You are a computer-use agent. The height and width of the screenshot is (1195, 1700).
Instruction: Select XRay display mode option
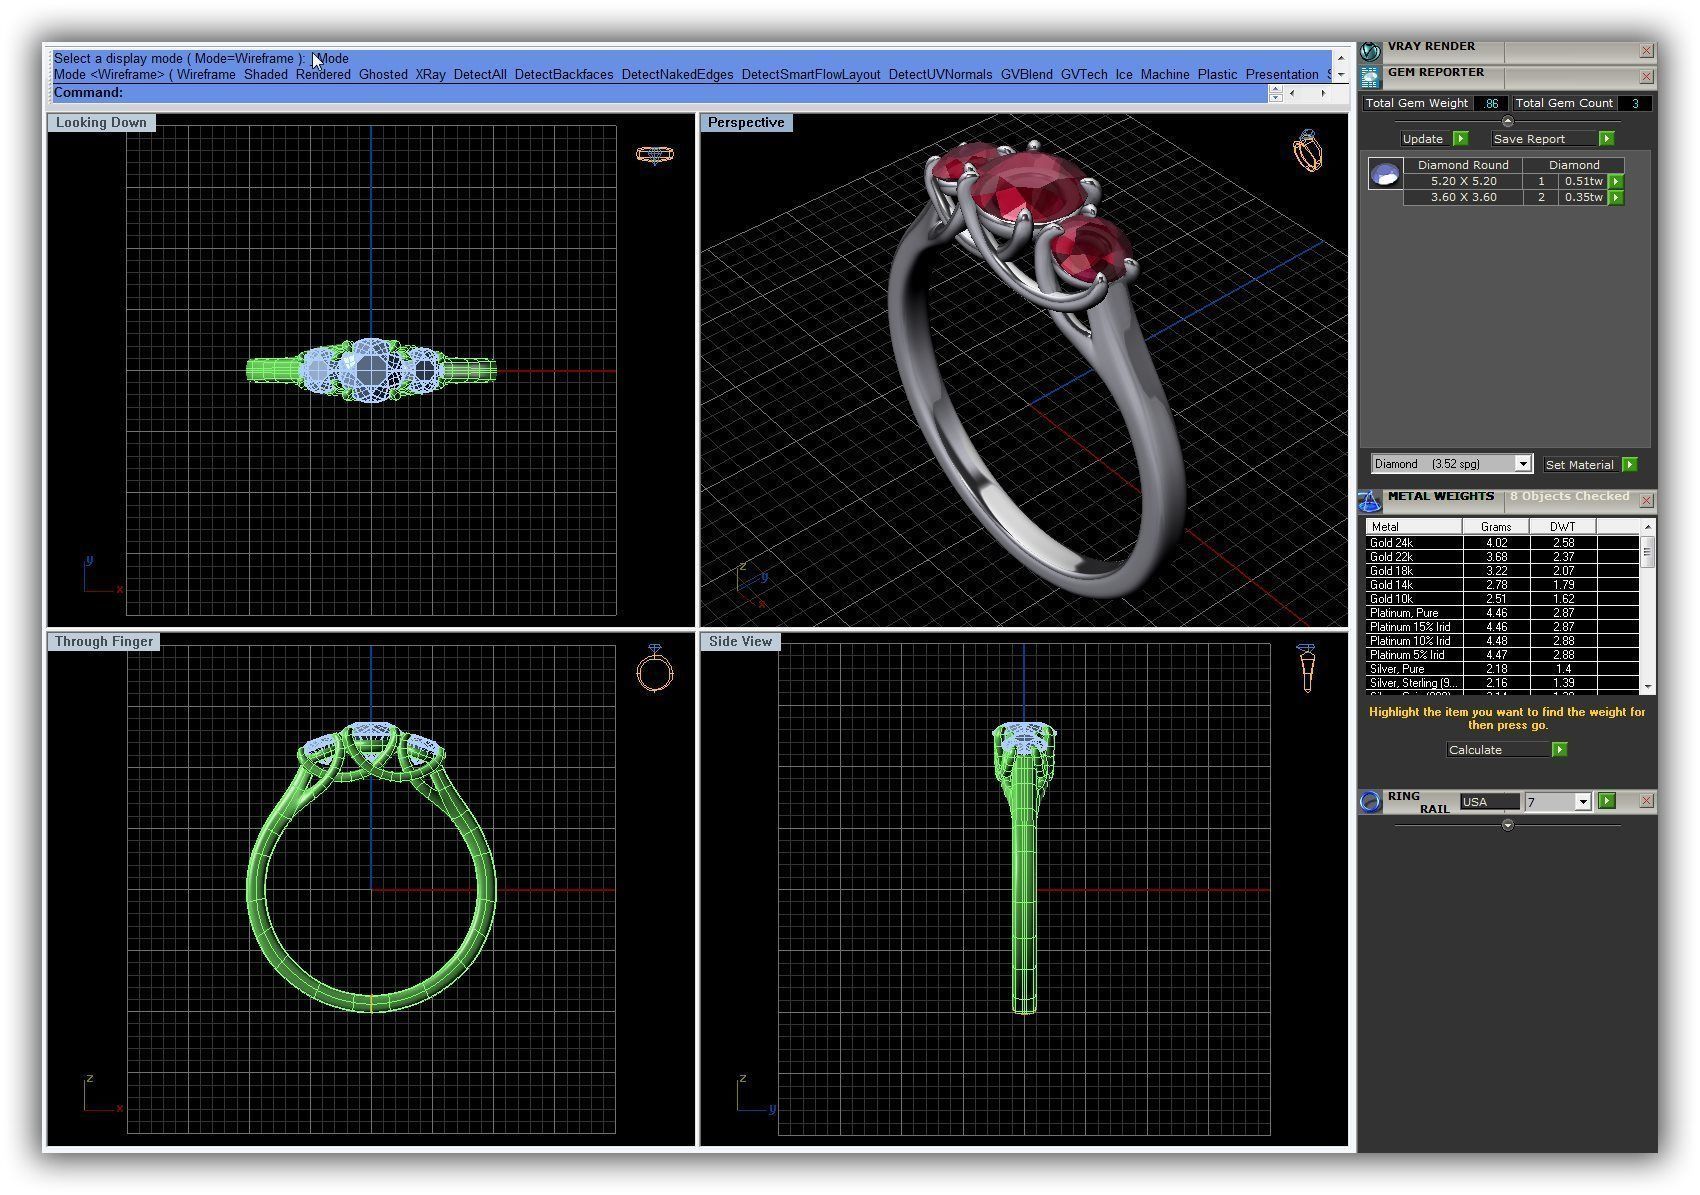(x=430, y=74)
